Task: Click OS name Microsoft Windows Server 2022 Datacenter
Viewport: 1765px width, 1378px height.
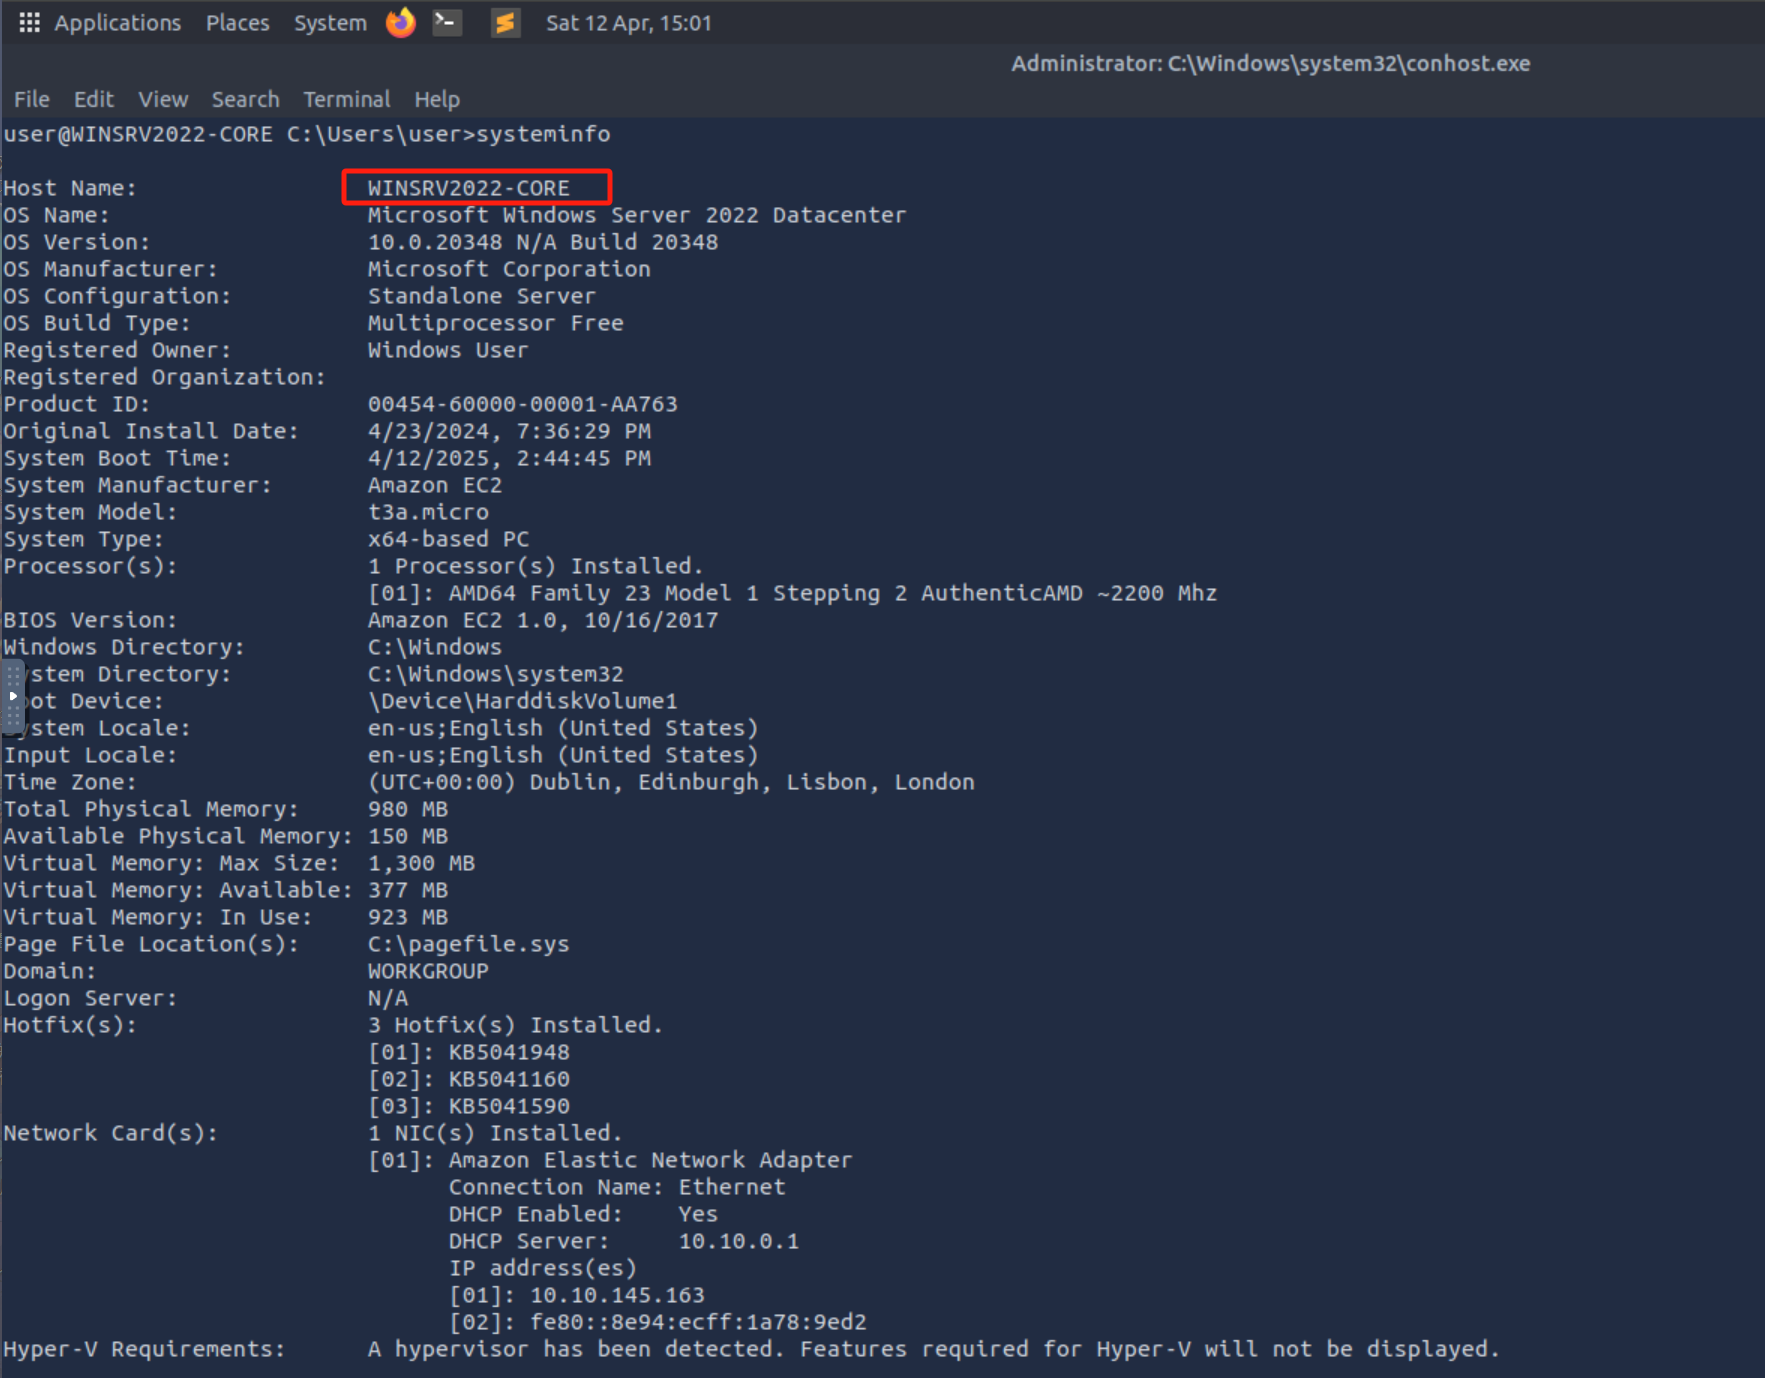Action: click(x=636, y=215)
